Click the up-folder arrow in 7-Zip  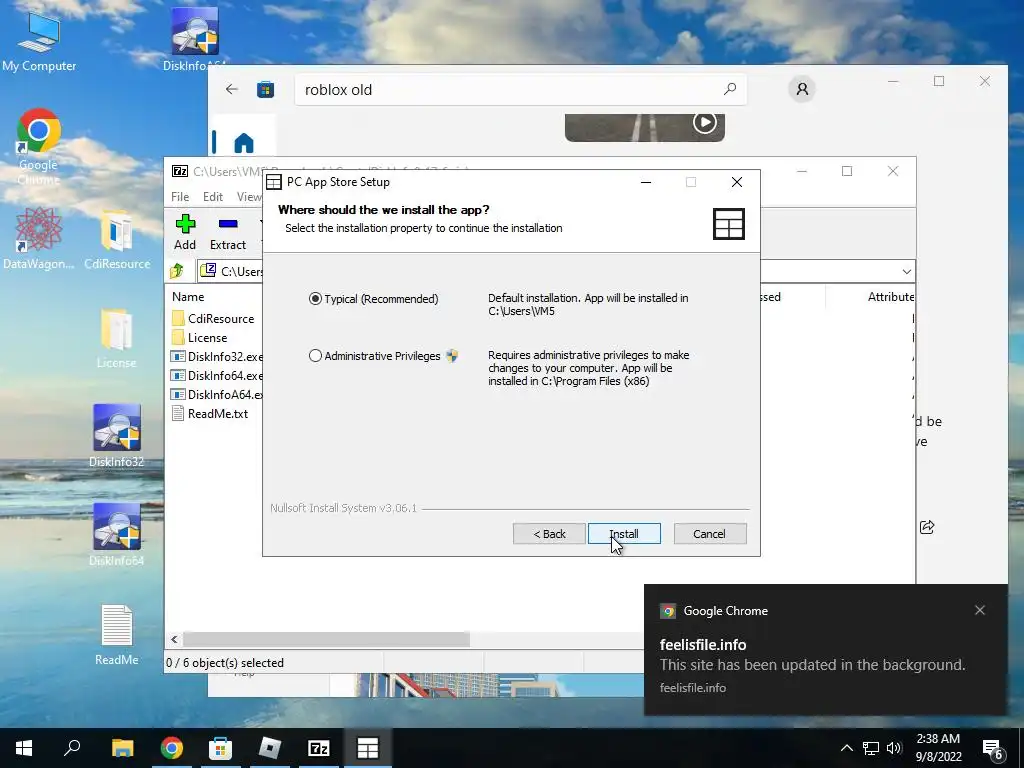pos(177,271)
